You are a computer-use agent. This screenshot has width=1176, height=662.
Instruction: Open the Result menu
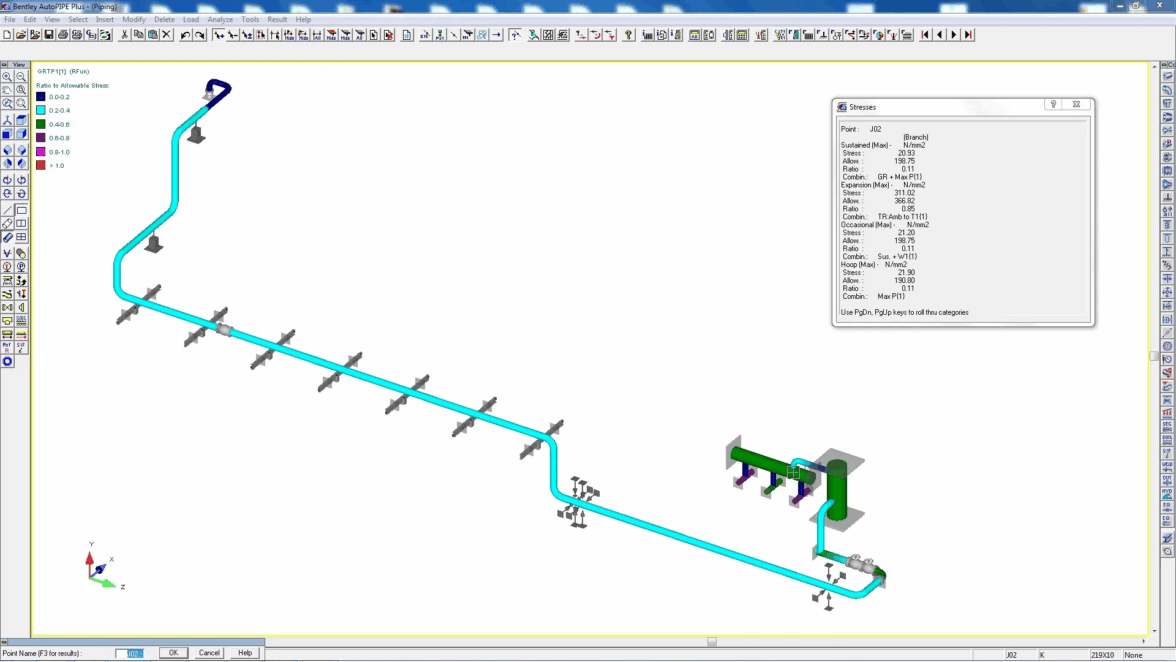click(277, 19)
